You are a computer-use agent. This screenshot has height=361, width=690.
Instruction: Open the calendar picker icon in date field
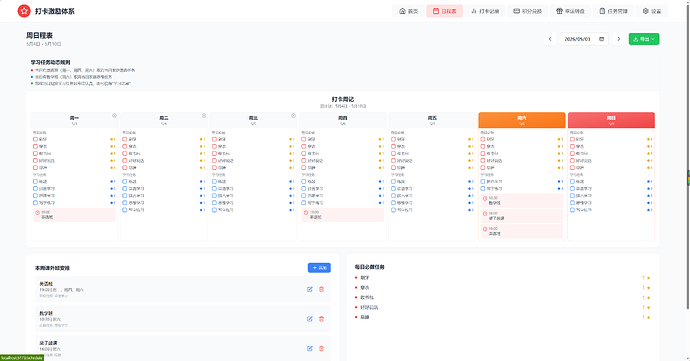point(602,39)
